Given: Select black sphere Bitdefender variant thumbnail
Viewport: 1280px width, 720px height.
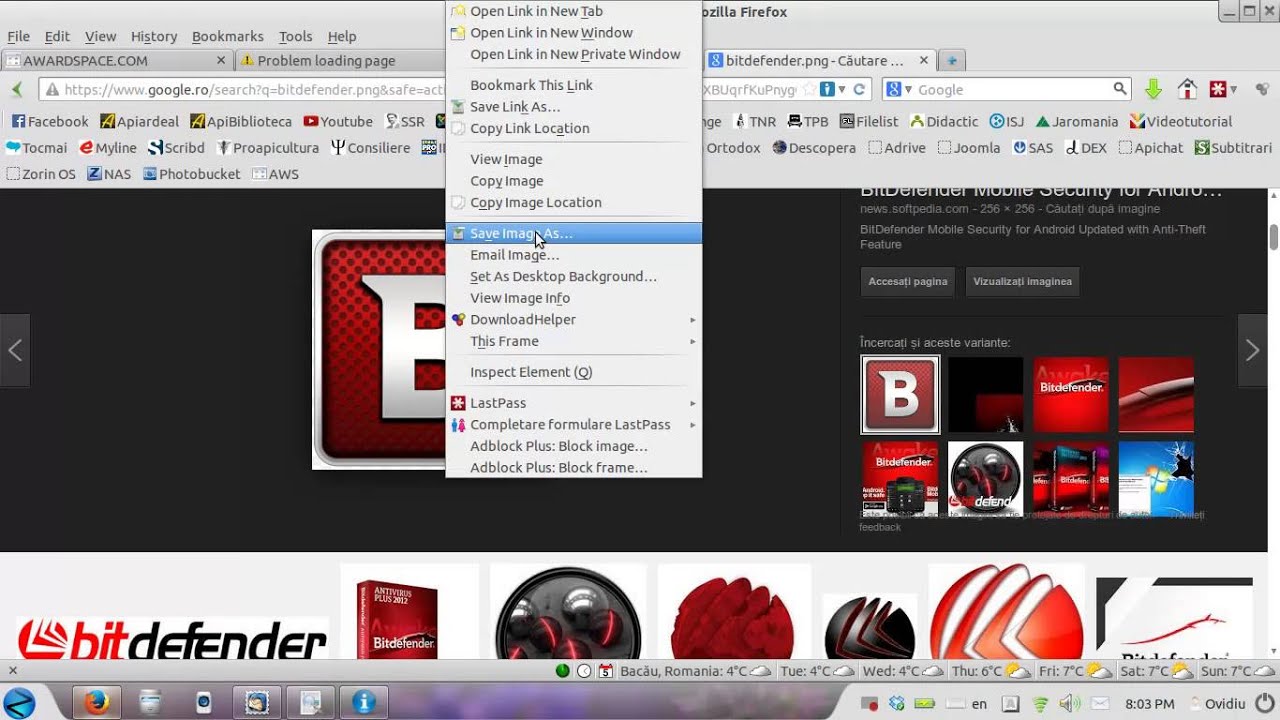Looking at the screenshot, I should [x=985, y=479].
